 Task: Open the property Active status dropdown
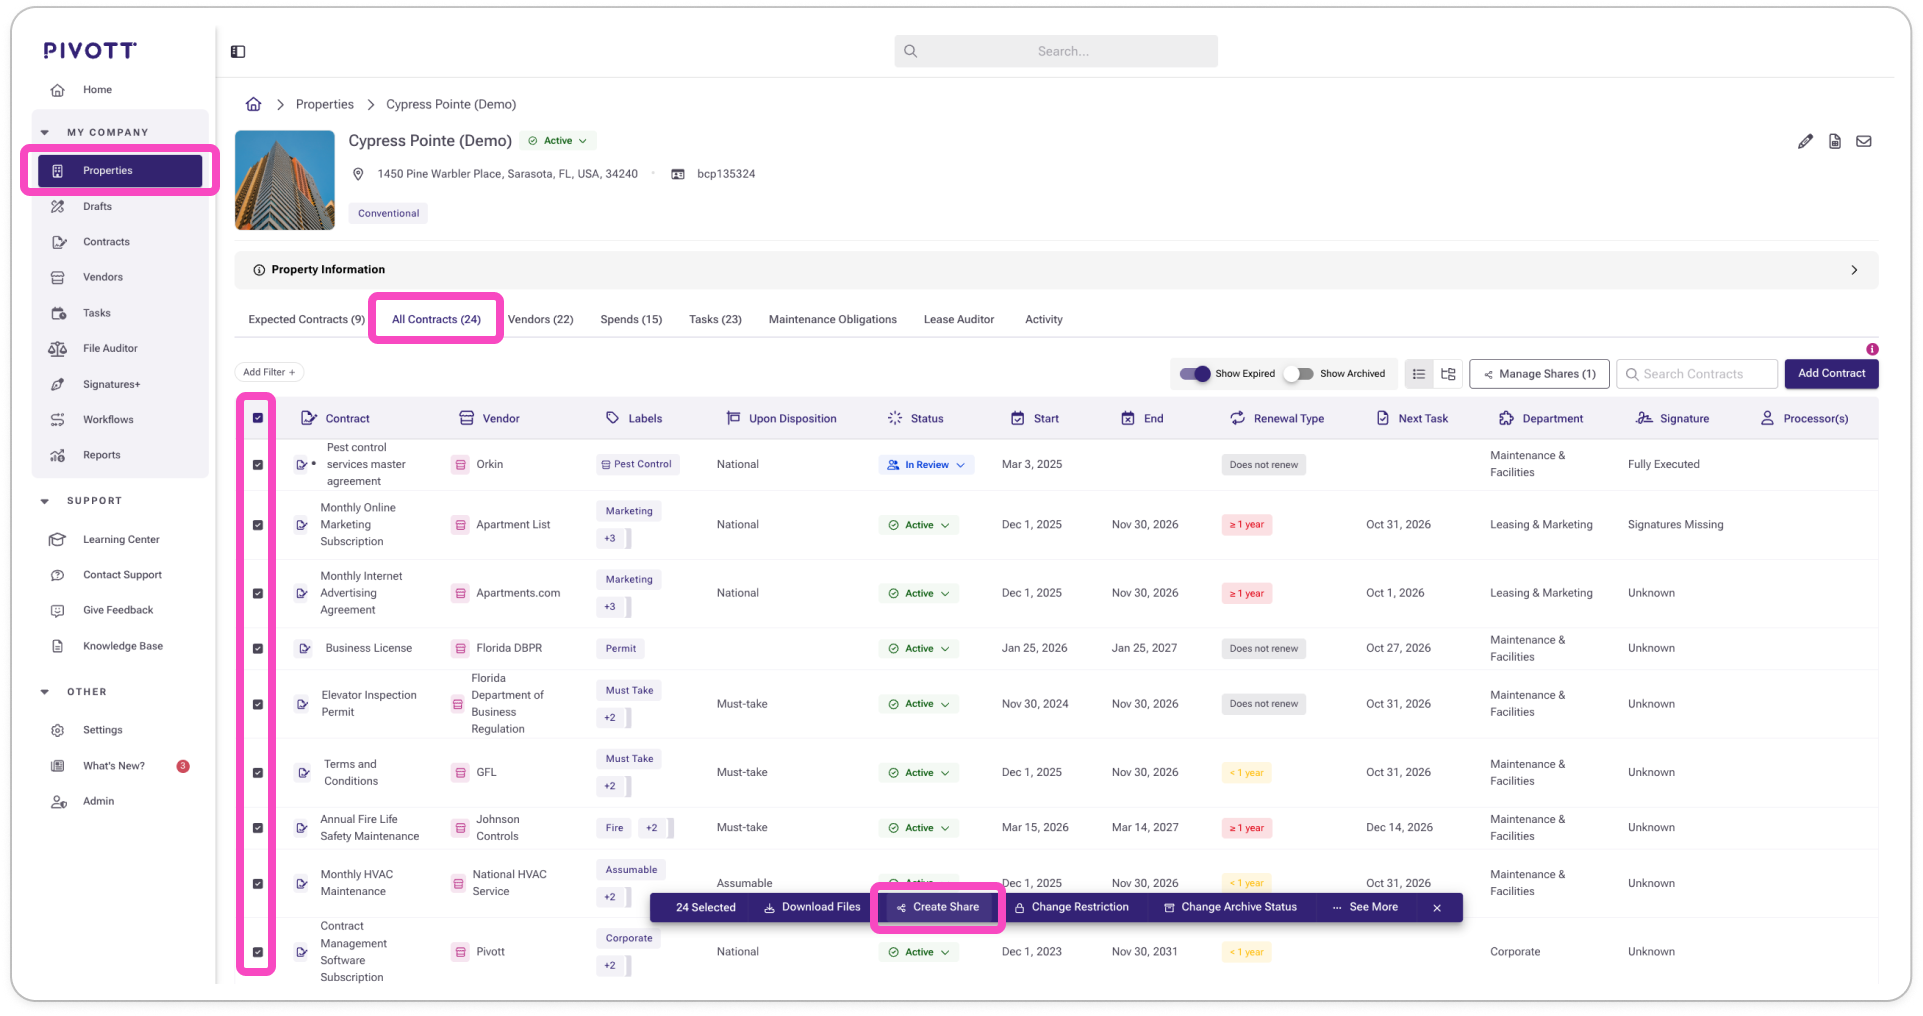(558, 141)
